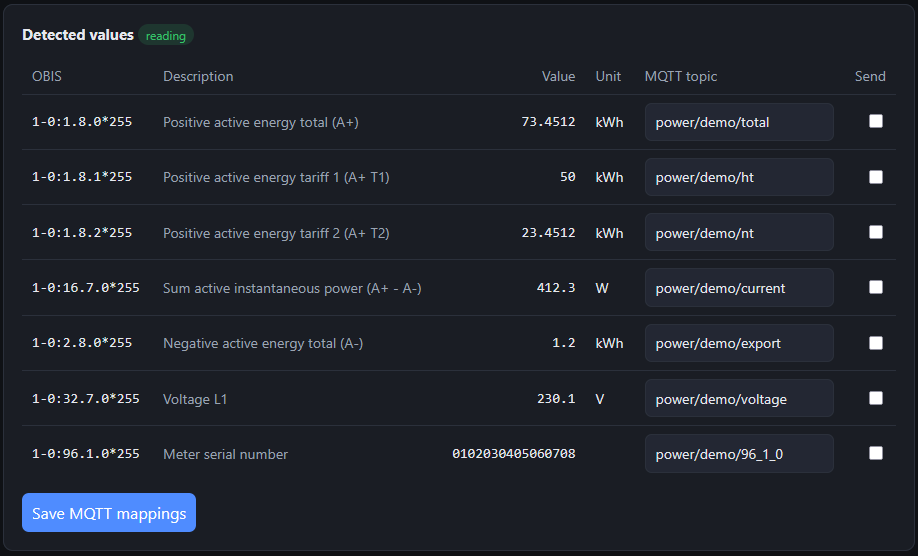
Task: Select the power/demo/current topic field
Action: pyautogui.click(x=739, y=287)
